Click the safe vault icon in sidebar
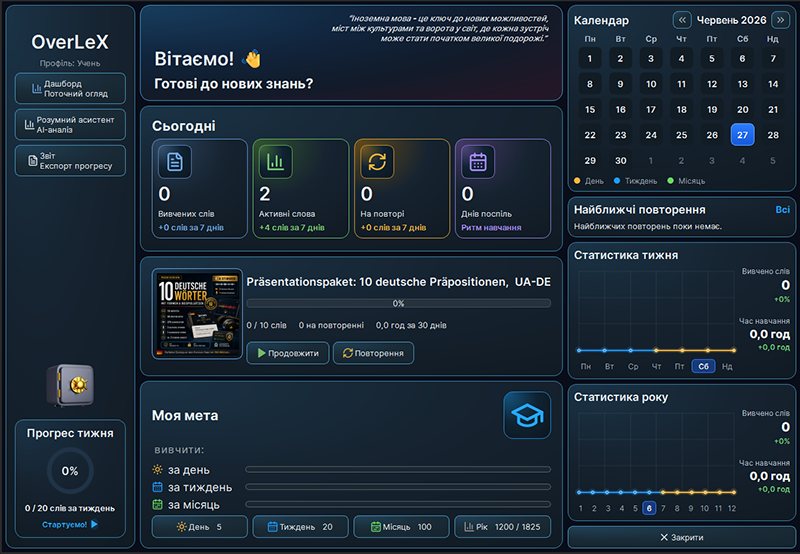 tap(70, 385)
